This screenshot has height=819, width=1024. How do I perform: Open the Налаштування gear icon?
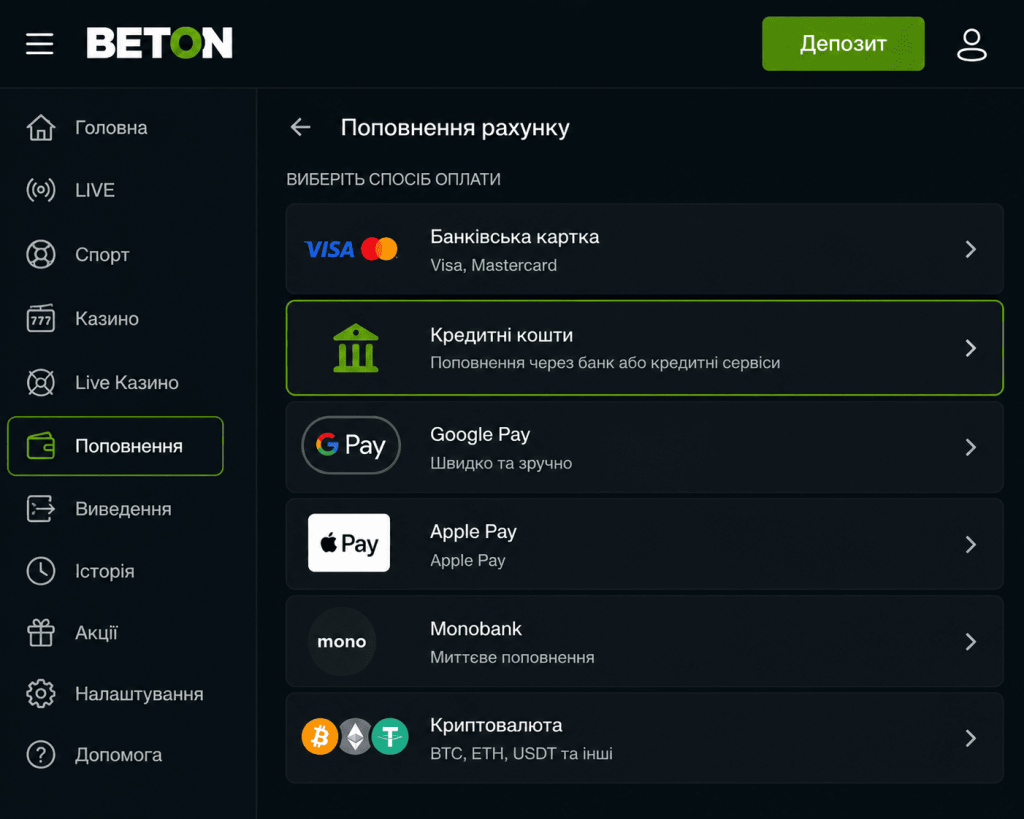(x=40, y=694)
